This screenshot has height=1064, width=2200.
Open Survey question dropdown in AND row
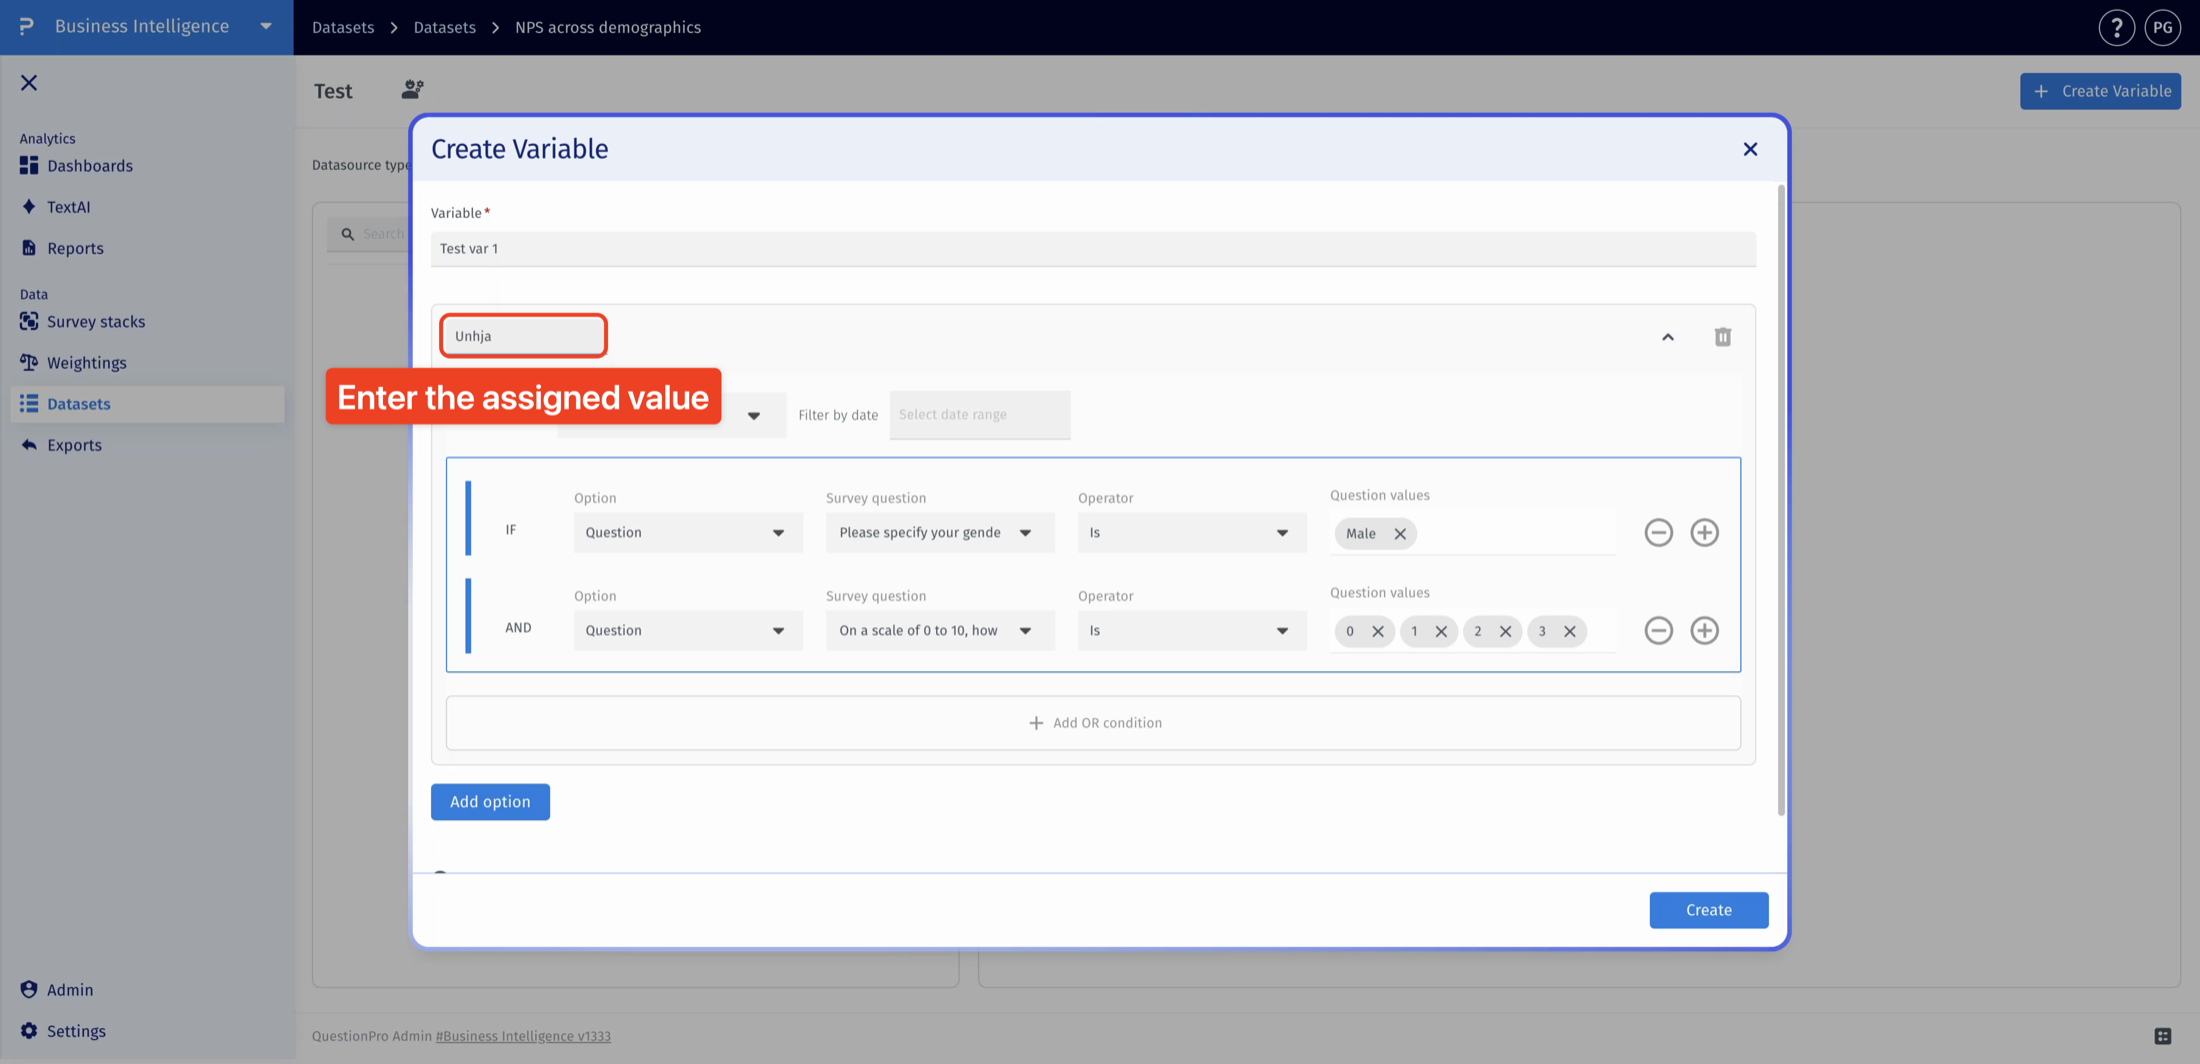point(940,630)
